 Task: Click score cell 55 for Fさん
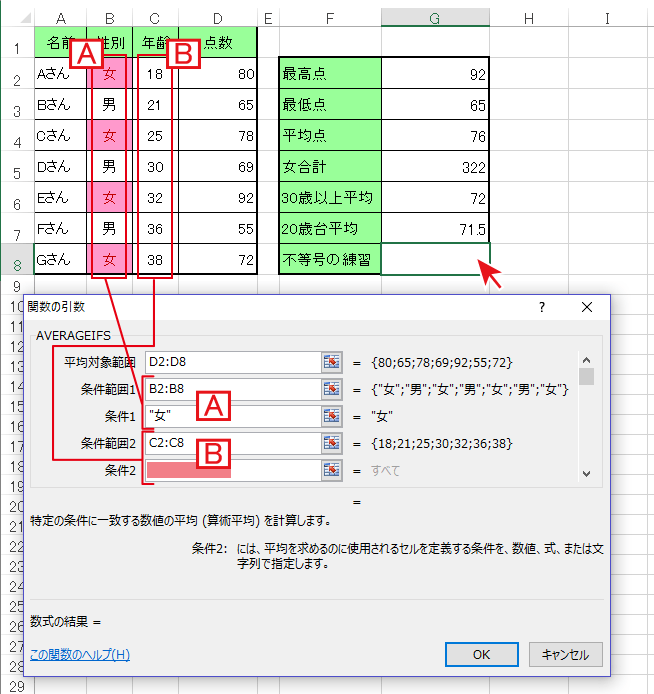218,228
